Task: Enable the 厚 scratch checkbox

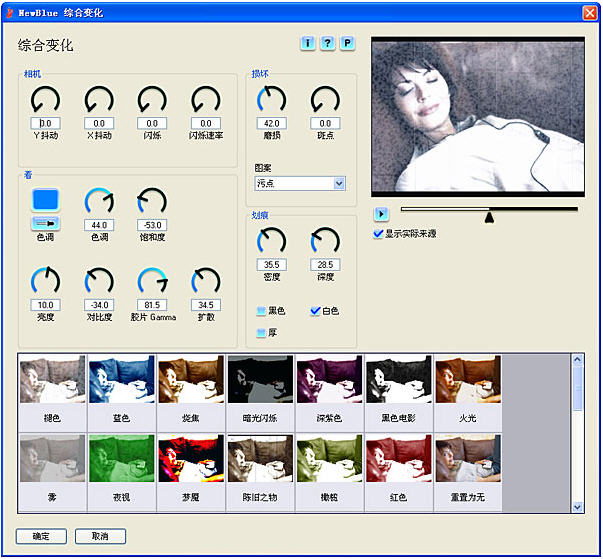Action: pos(261,333)
